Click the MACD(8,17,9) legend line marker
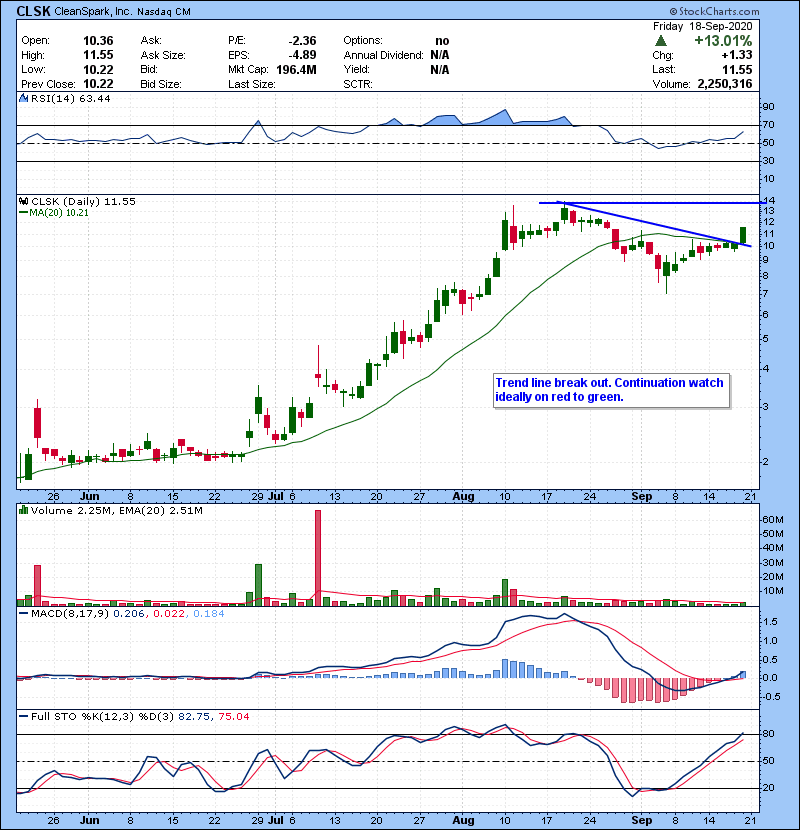Screen dimensions: 800x830 tap(23, 614)
